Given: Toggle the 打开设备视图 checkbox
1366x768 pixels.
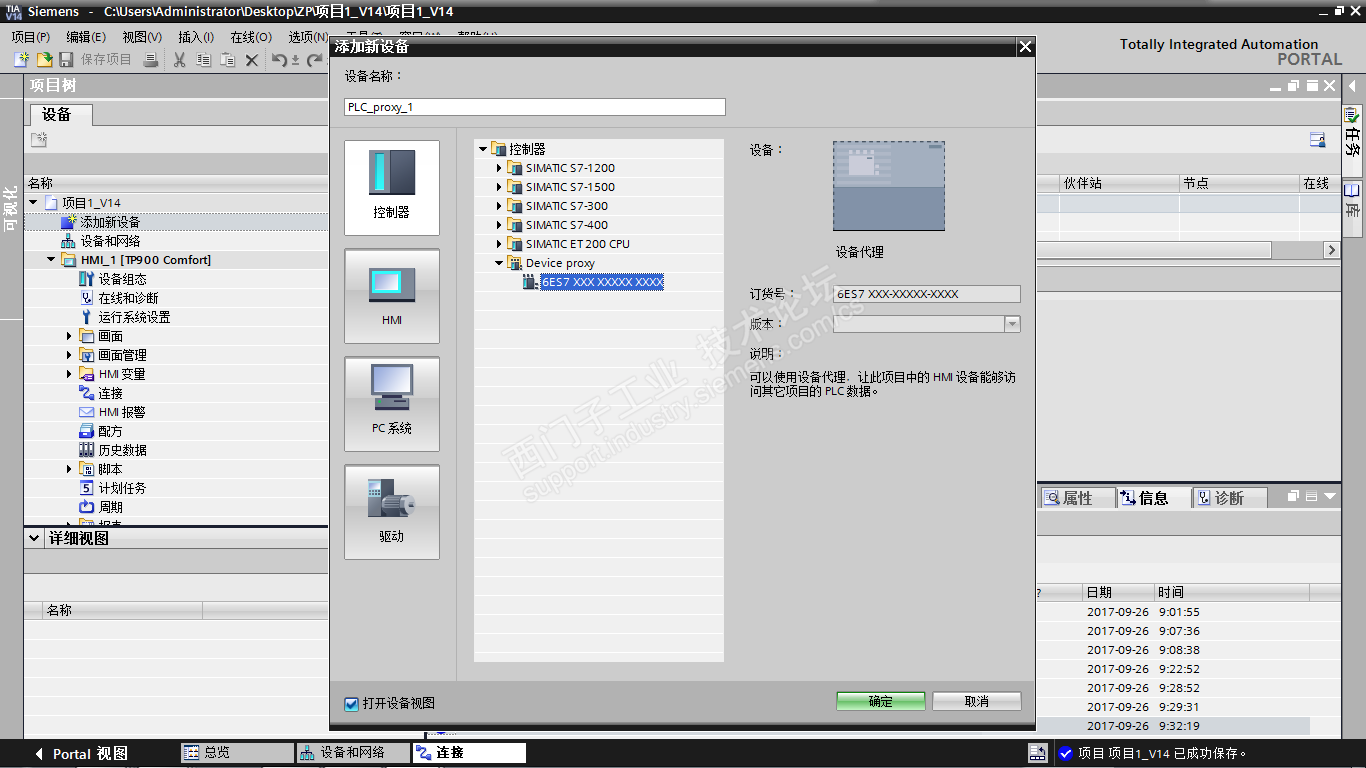Looking at the screenshot, I should [351, 704].
